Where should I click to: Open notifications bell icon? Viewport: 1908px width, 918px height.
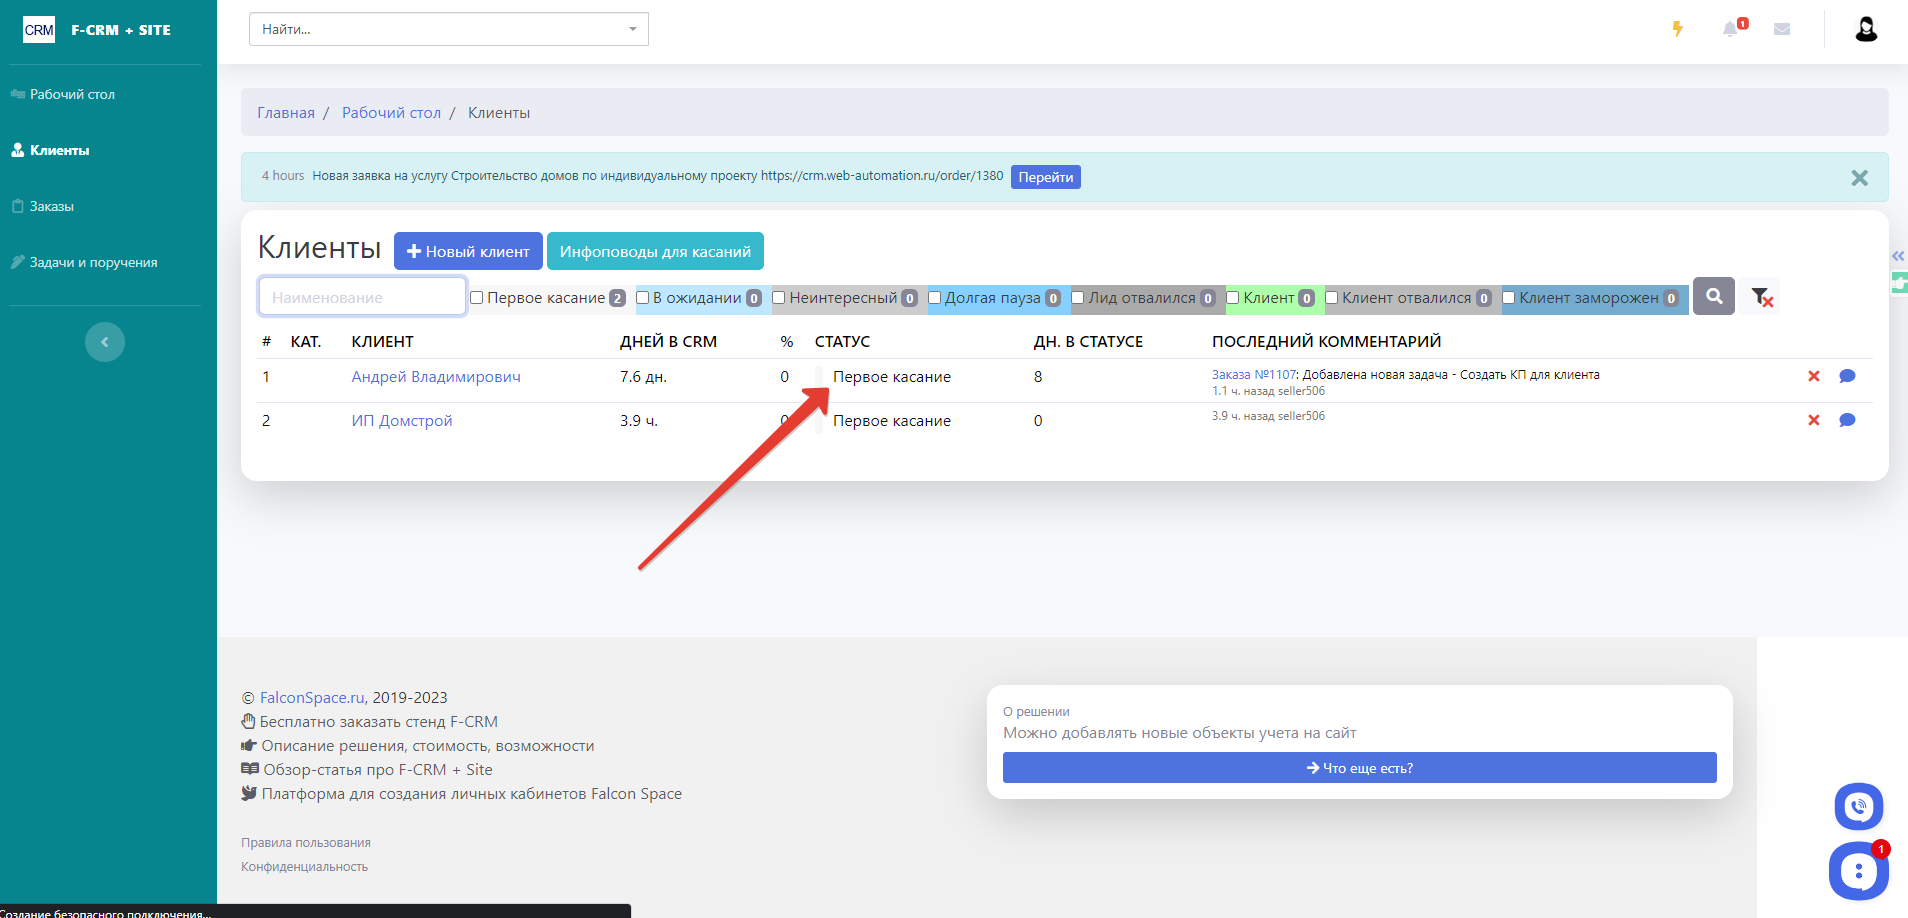pyautogui.click(x=1730, y=29)
